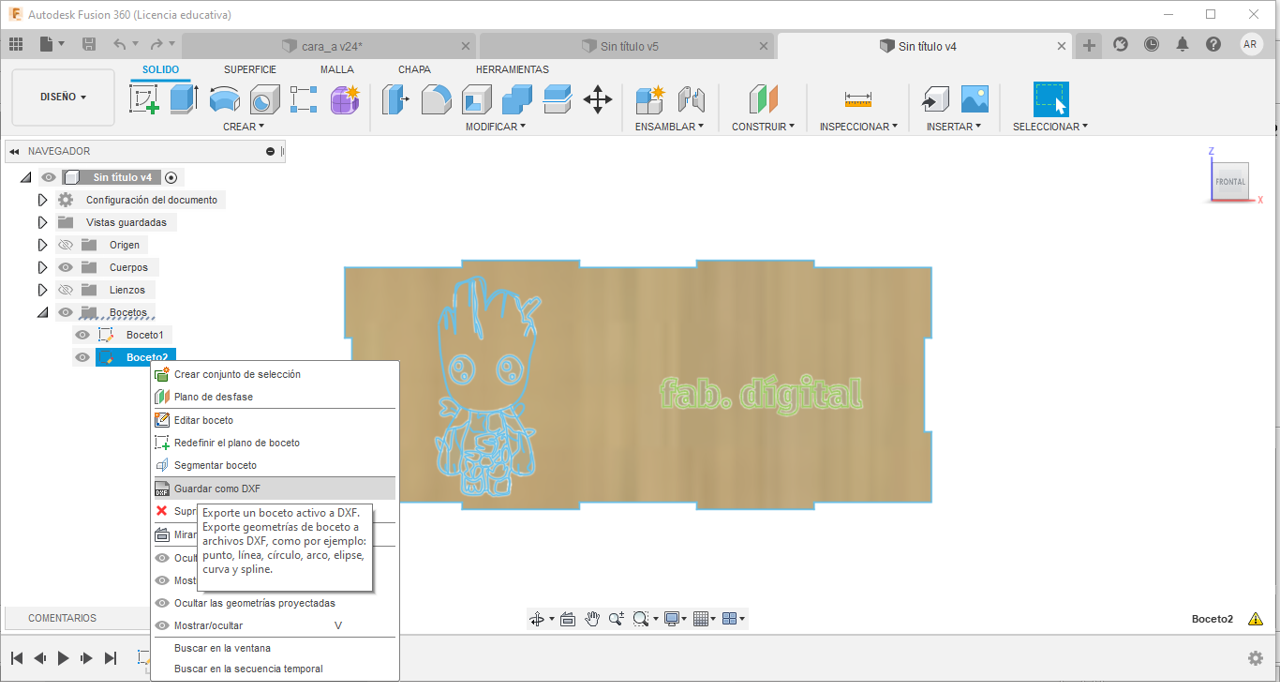Choose Crear conjunto de selección
The height and width of the screenshot is (682, 1280).
tap(273, 374)
